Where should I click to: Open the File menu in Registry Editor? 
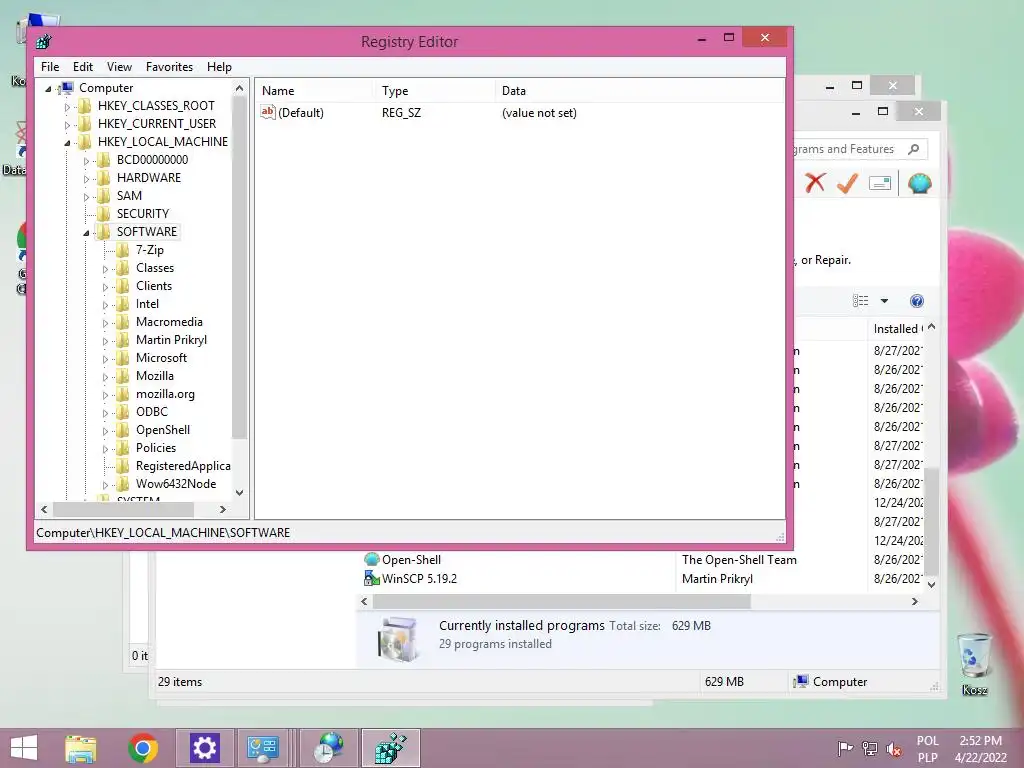coord(50,67)
